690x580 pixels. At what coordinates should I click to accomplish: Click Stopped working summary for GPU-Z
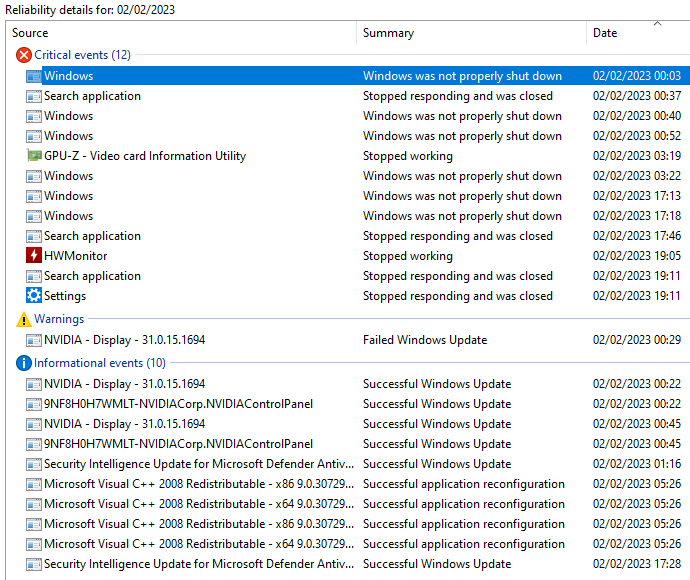point(407,156)
